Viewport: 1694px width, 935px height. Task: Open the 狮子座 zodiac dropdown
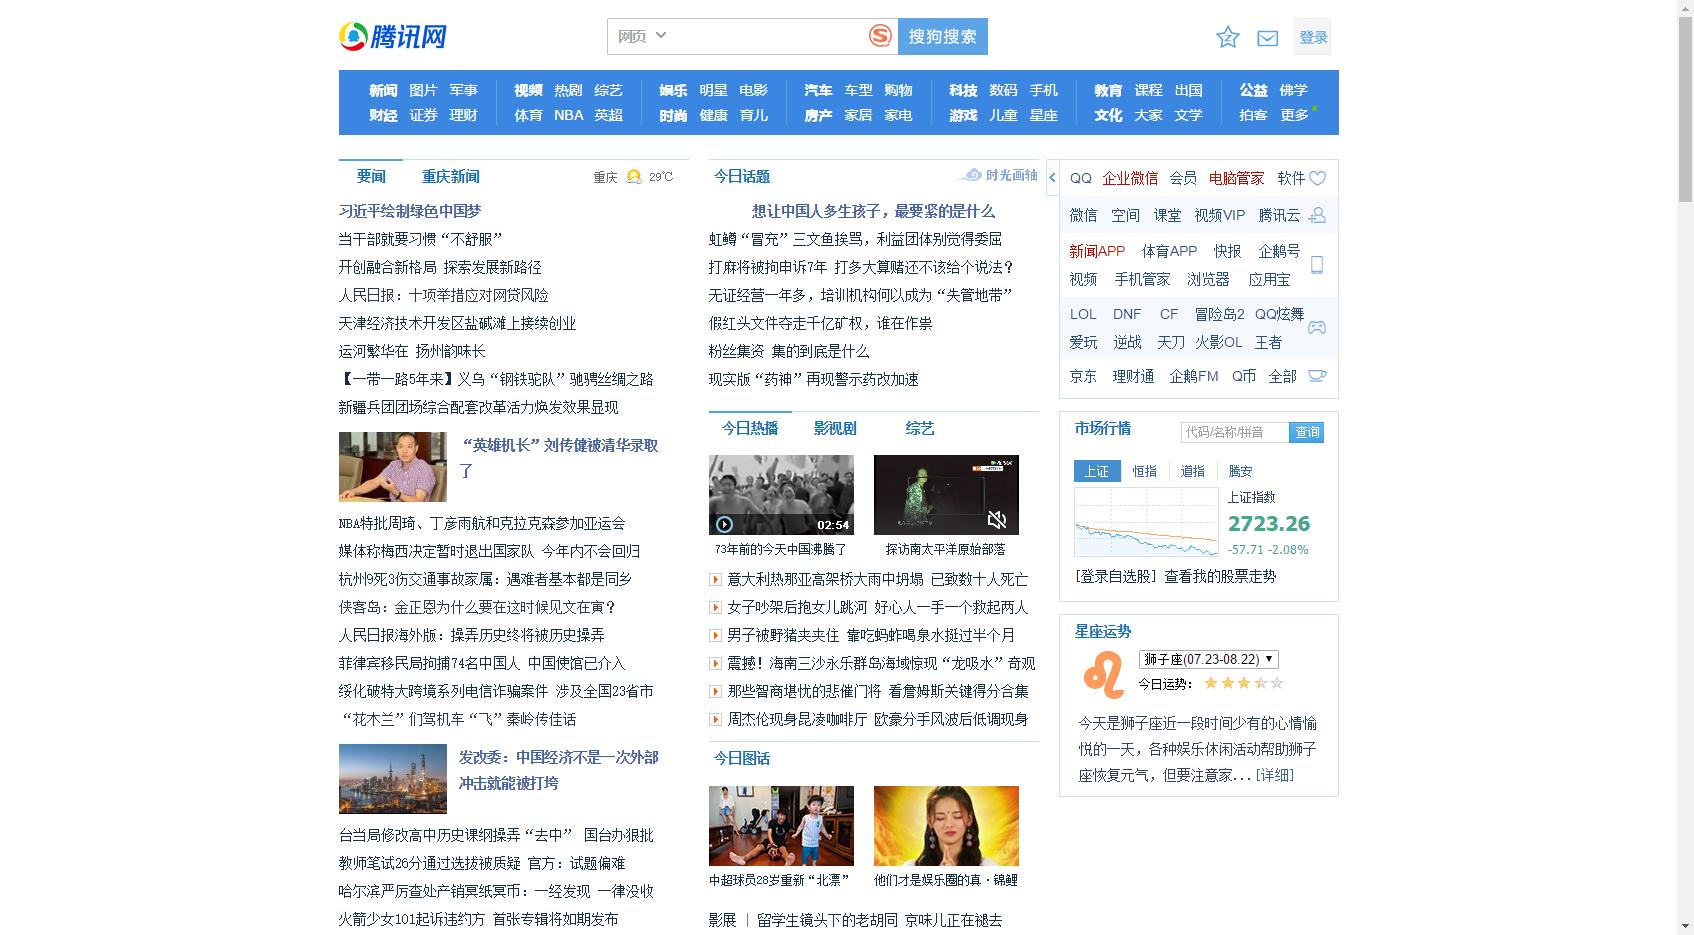[1208, 659]
